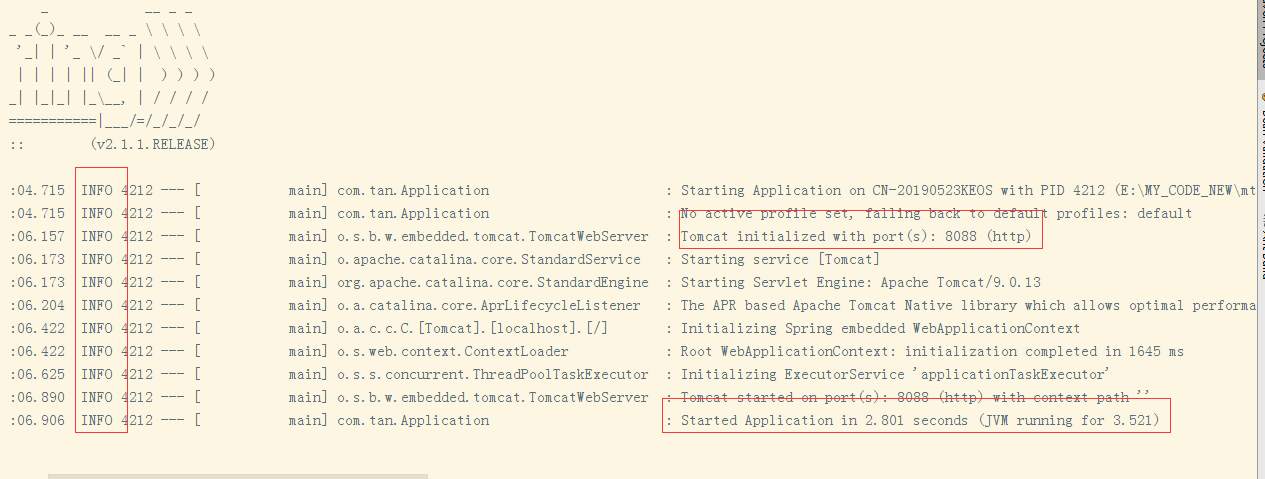This screenshot has width=1265, height=479.
Task: Click the o.s.web.context.ContextLoader logger name
Action: tap(452, 352)
